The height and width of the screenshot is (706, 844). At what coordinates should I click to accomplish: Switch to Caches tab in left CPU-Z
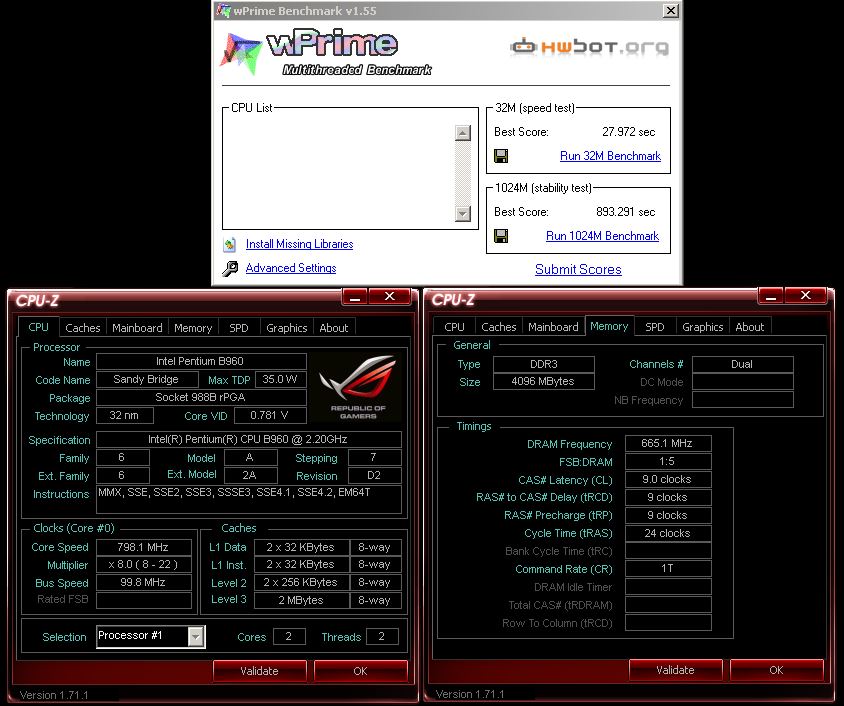[x=82, y=328]
